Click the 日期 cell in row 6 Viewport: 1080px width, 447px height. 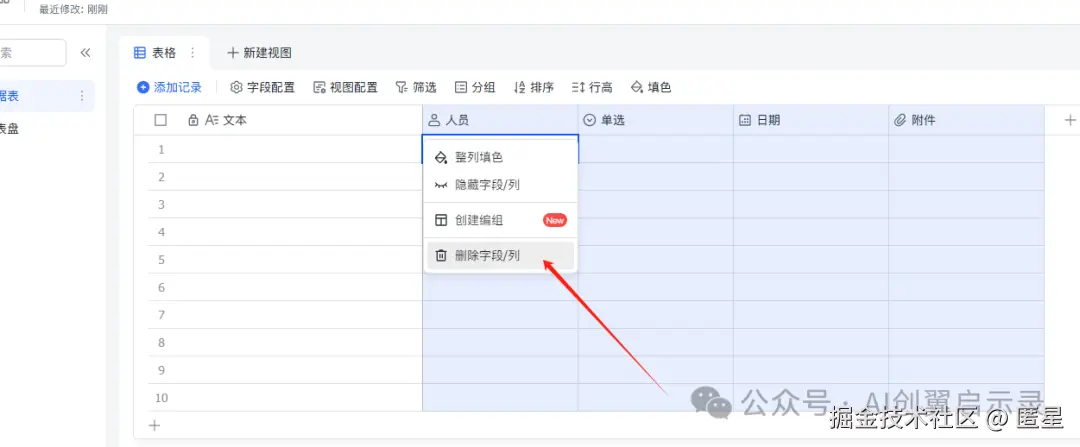[x=811, y=287]
